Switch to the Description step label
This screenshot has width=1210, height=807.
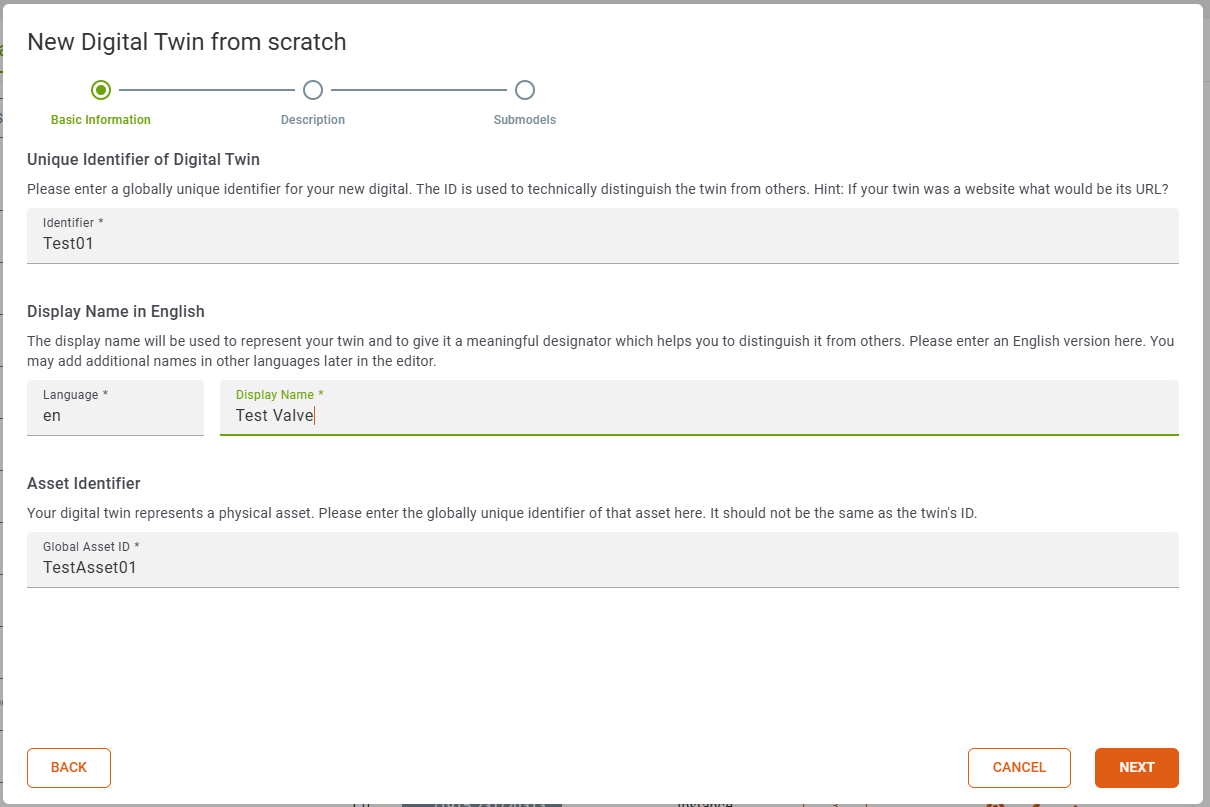(313, 120)
